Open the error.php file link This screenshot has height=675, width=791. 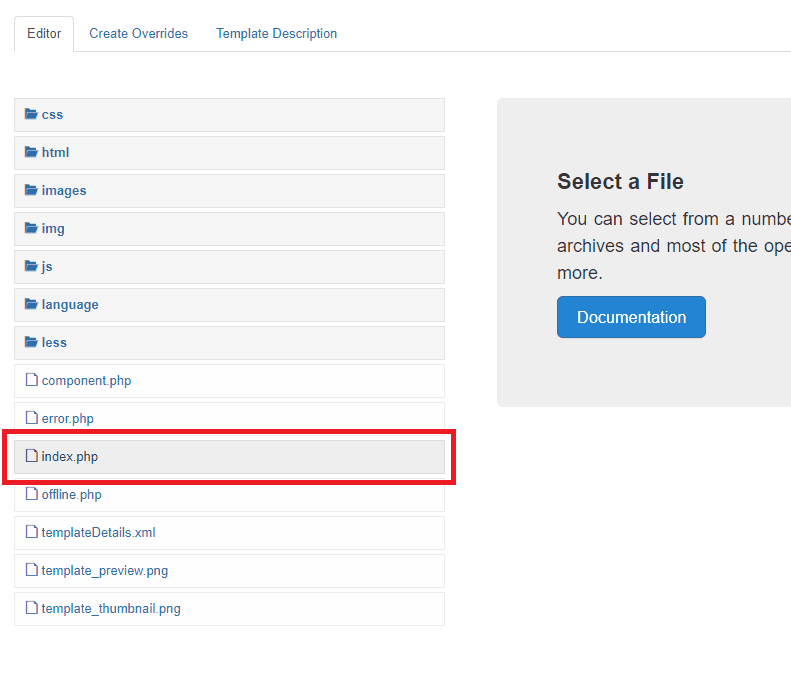click(67, 419)
